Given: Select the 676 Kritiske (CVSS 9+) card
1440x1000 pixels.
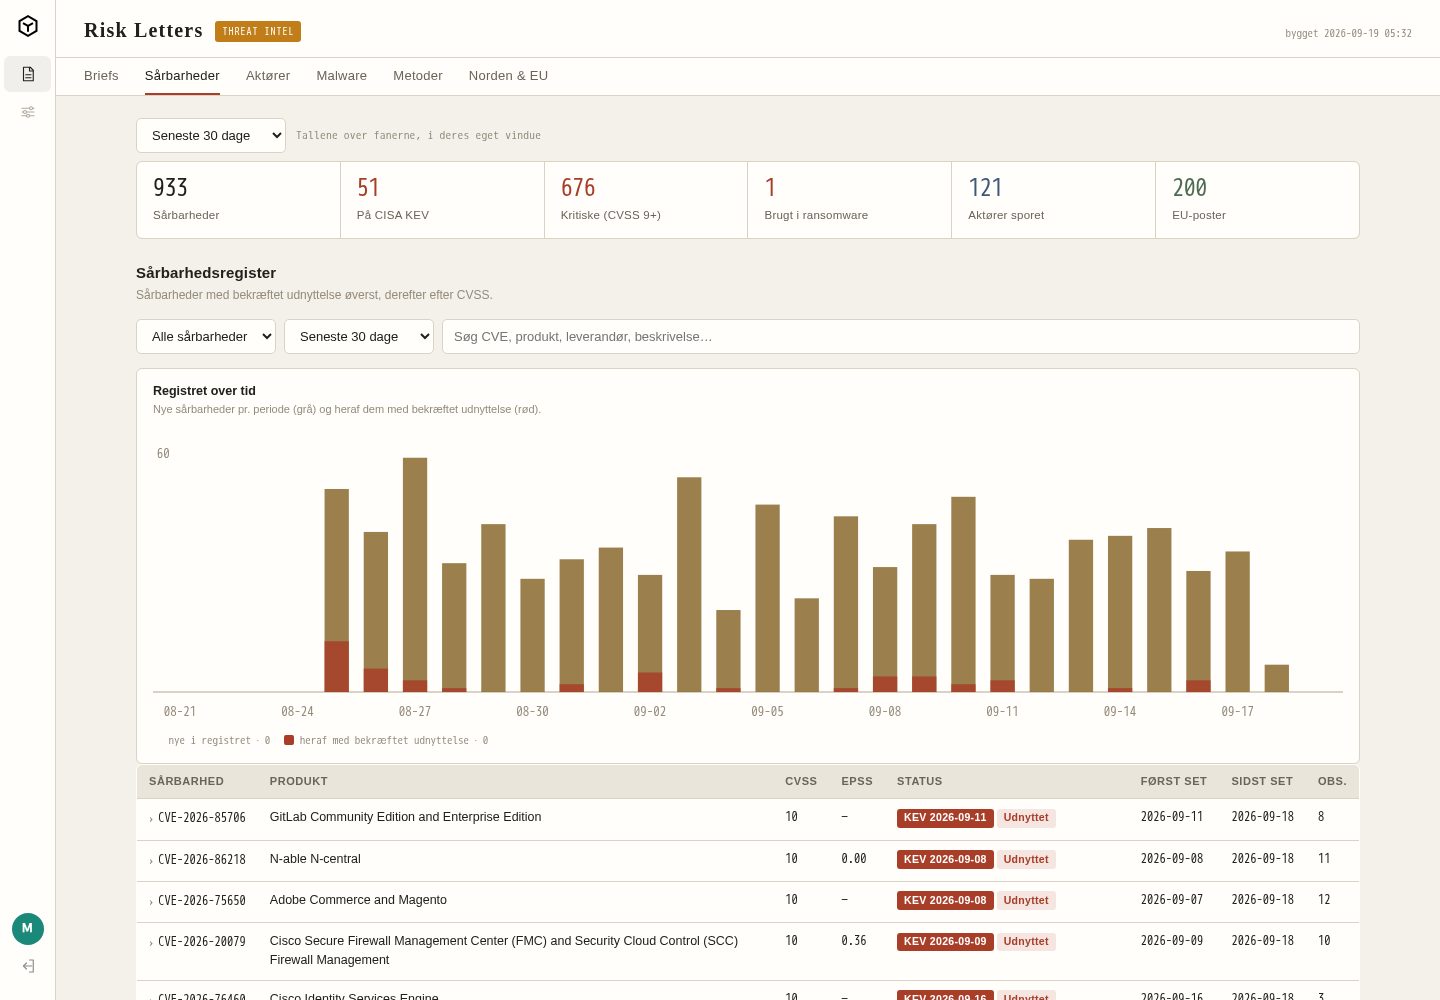Looking at the screenshot, I should pyautogui.click(x=646, y=200).
